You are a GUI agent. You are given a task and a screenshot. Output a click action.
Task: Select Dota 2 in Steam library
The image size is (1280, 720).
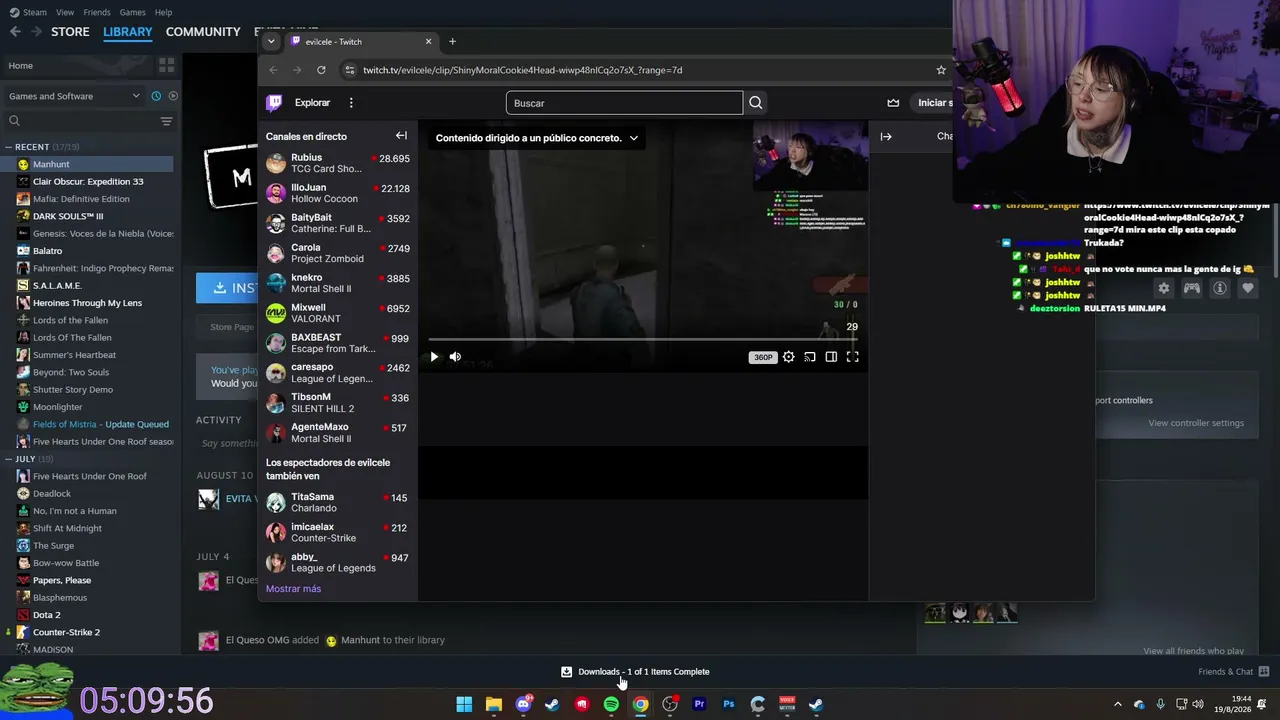46,615
